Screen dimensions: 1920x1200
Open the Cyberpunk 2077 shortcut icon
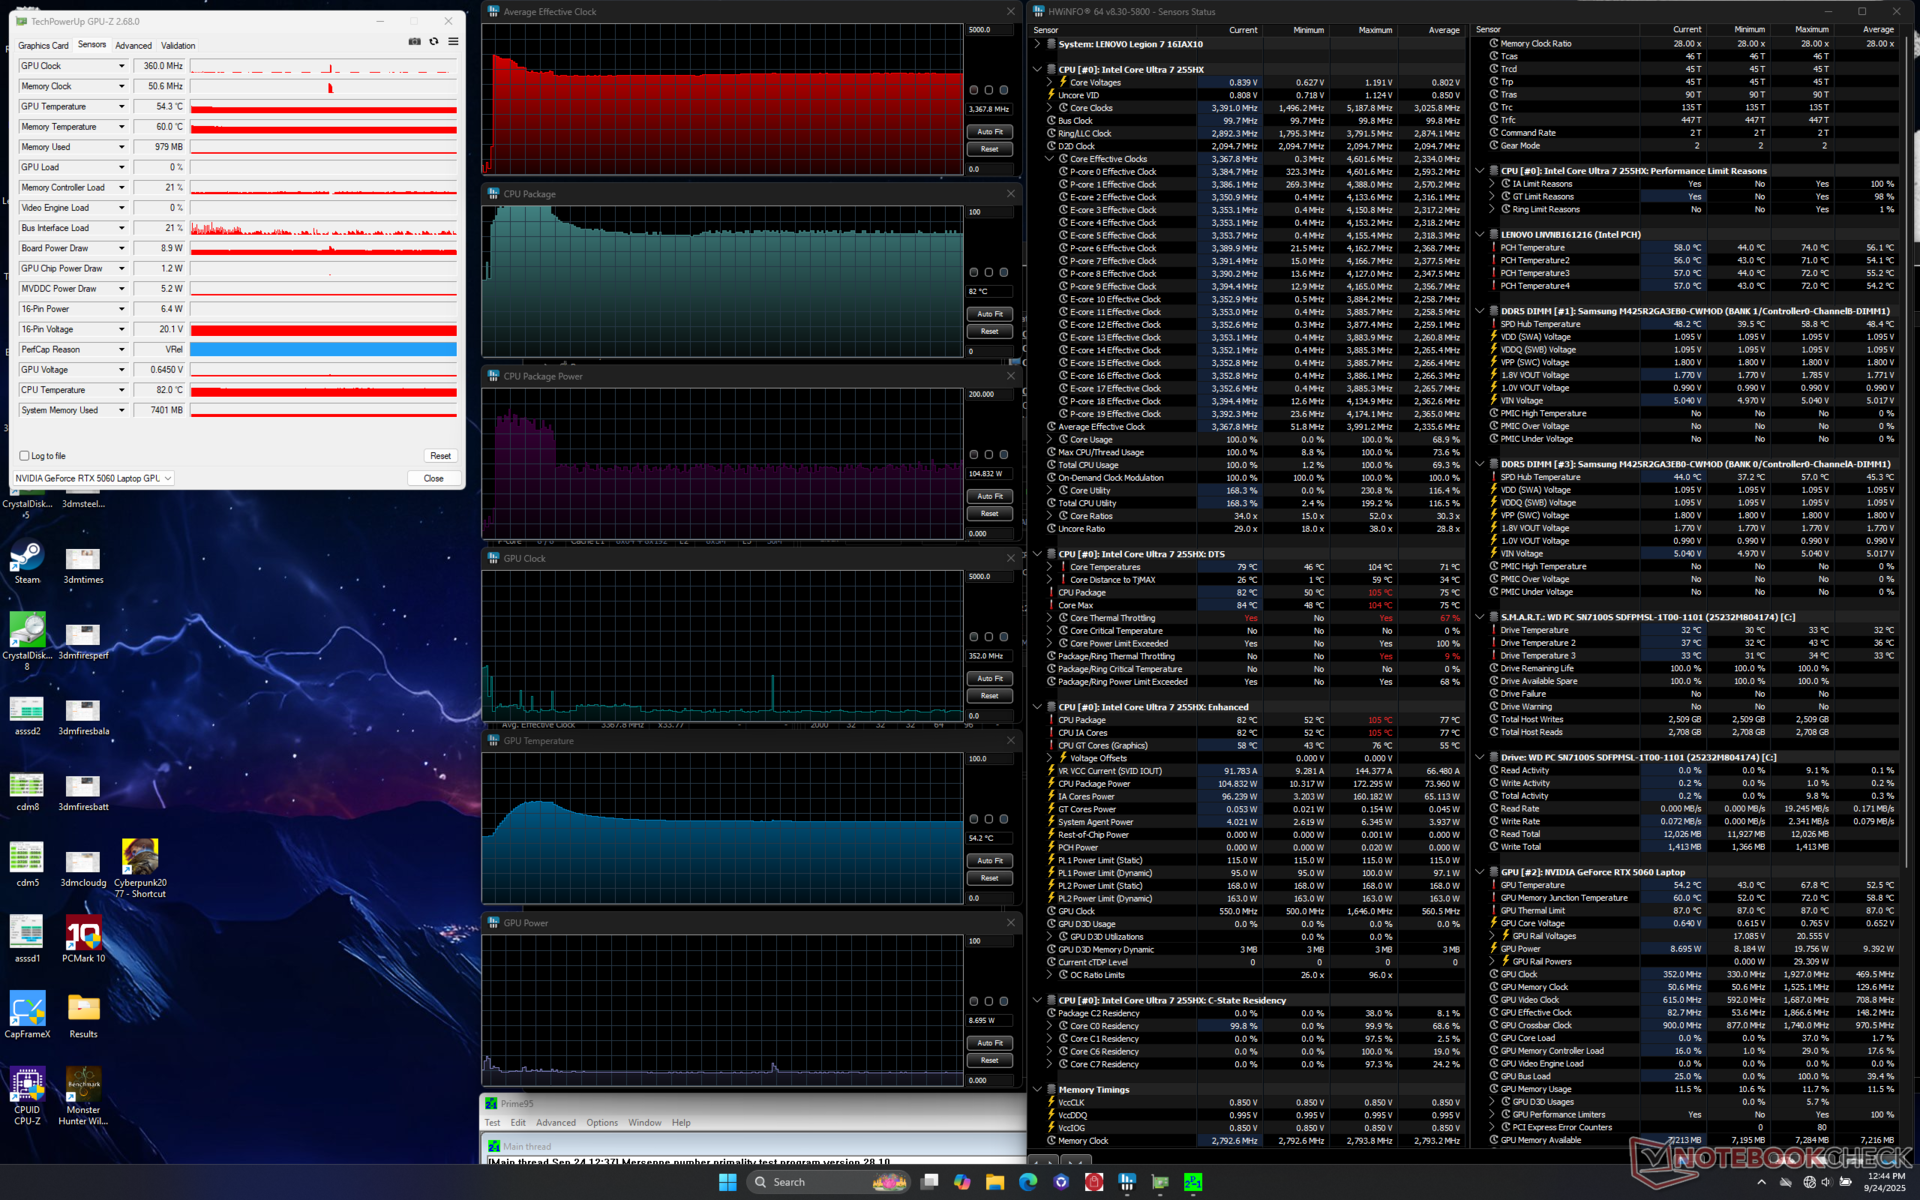point(140,857)
